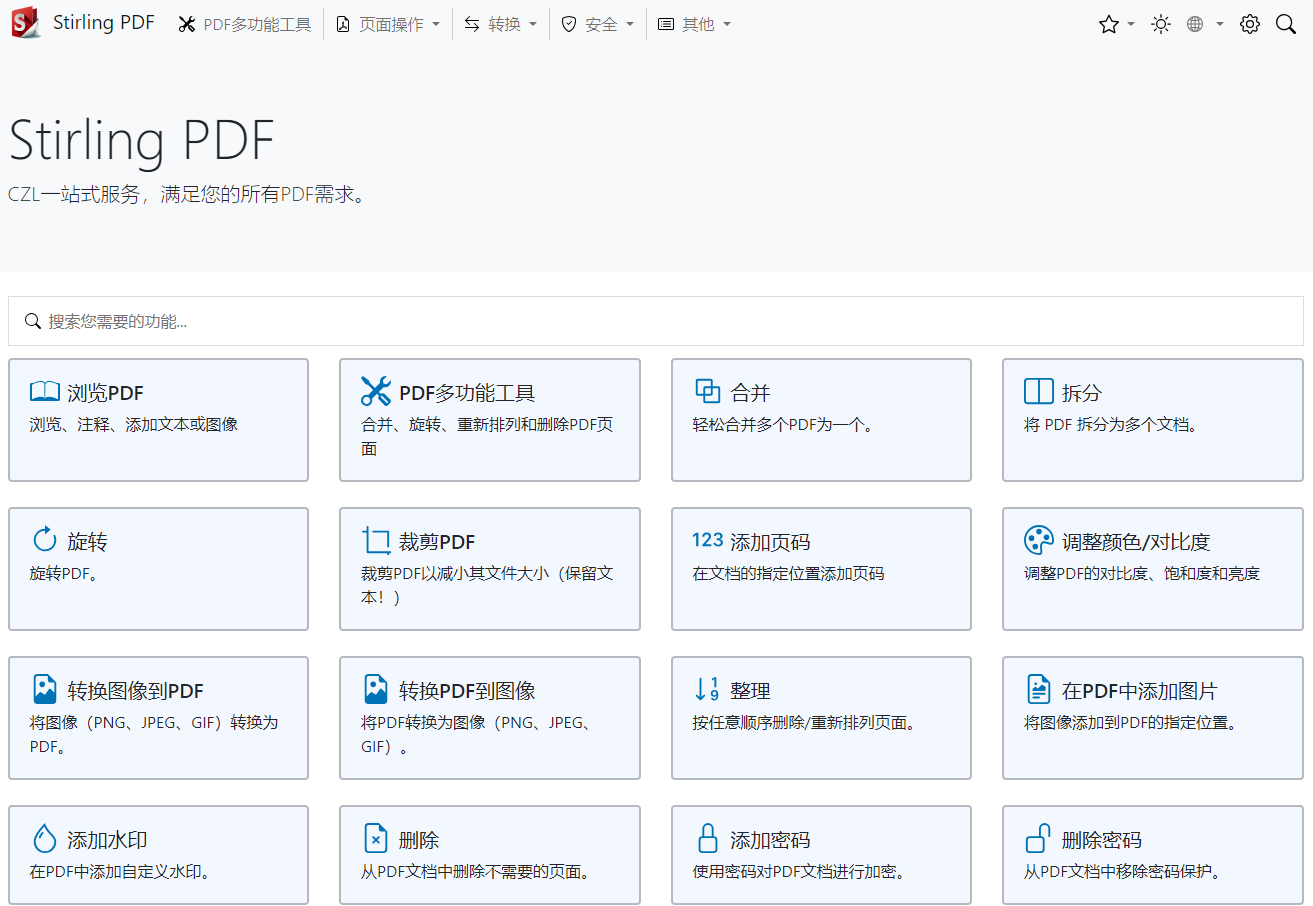The height and width of the screenshot is (906, 1313).
Task: Click the search magnifier icon in navbar
Action: 1286,24
